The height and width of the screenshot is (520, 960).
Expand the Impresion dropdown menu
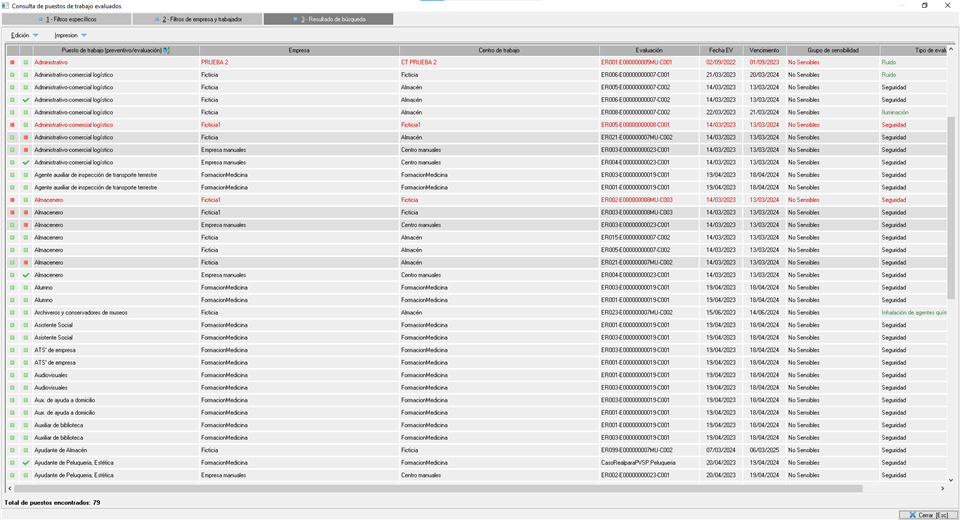tap(70, 35)
